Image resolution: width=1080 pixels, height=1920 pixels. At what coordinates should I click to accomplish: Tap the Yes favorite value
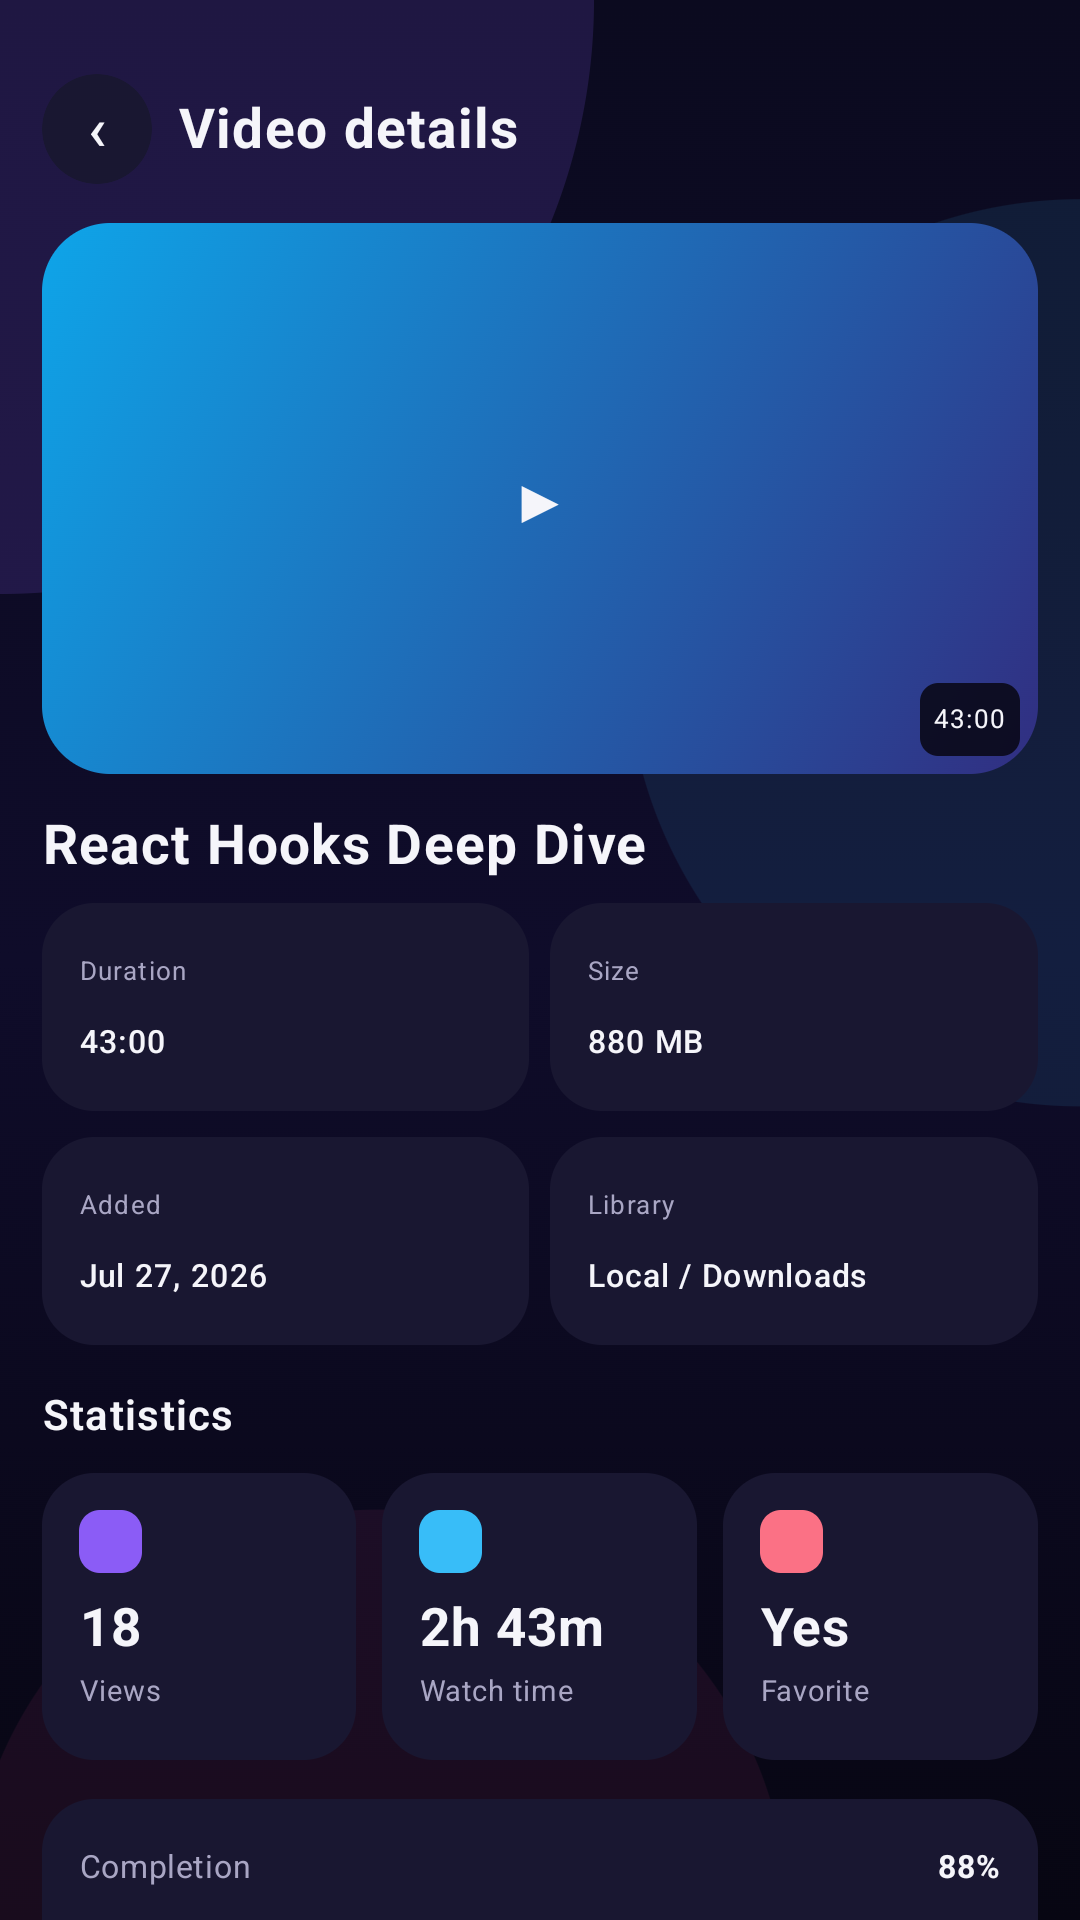805,1628
